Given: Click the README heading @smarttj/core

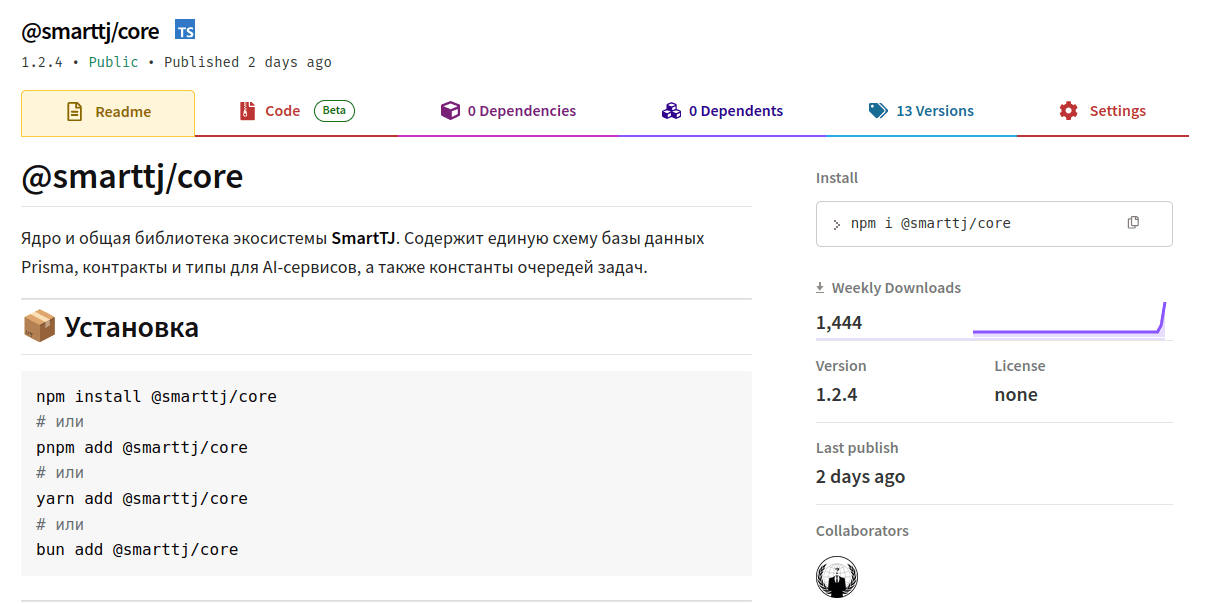Looking at the screenshot, I should tap(132, 178).
